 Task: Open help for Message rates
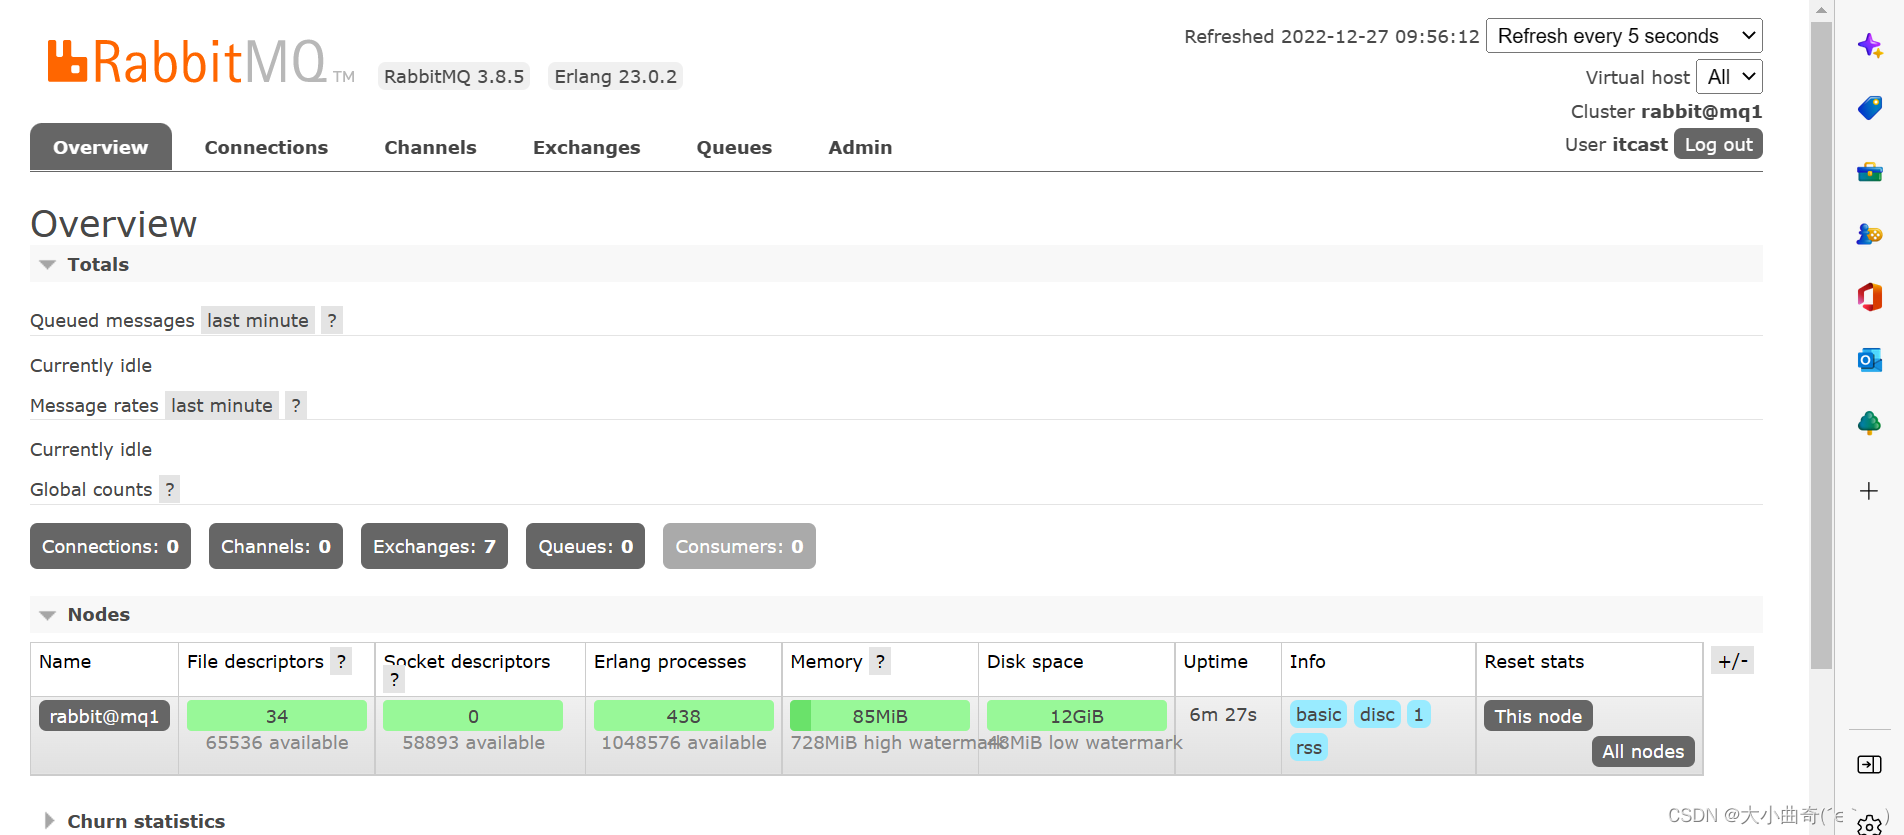point(296,405)
